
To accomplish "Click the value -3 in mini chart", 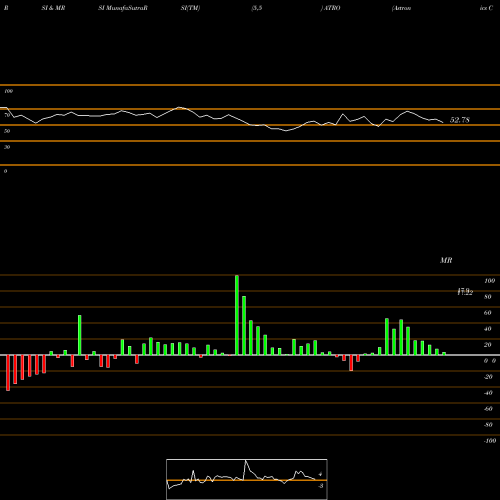I will tap(320, 486).
